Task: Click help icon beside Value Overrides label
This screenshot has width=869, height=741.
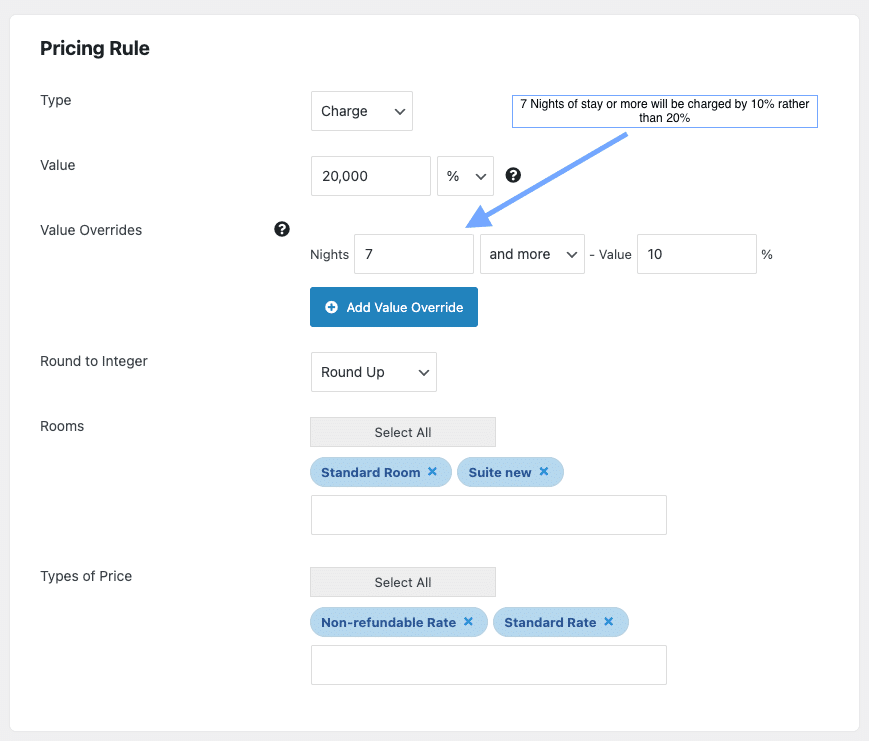Action: [x=282, y=229]
